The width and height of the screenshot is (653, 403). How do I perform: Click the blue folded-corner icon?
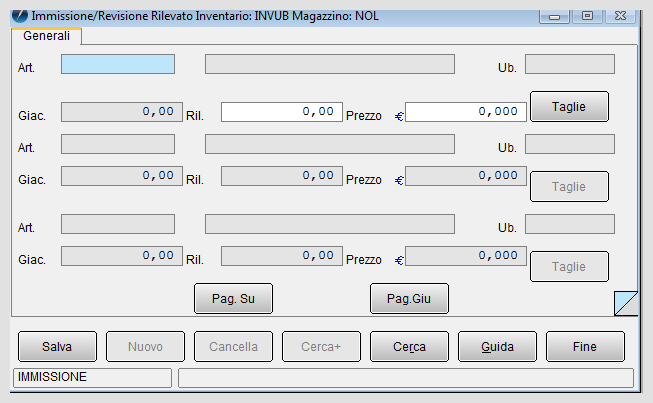coord(626,303)
